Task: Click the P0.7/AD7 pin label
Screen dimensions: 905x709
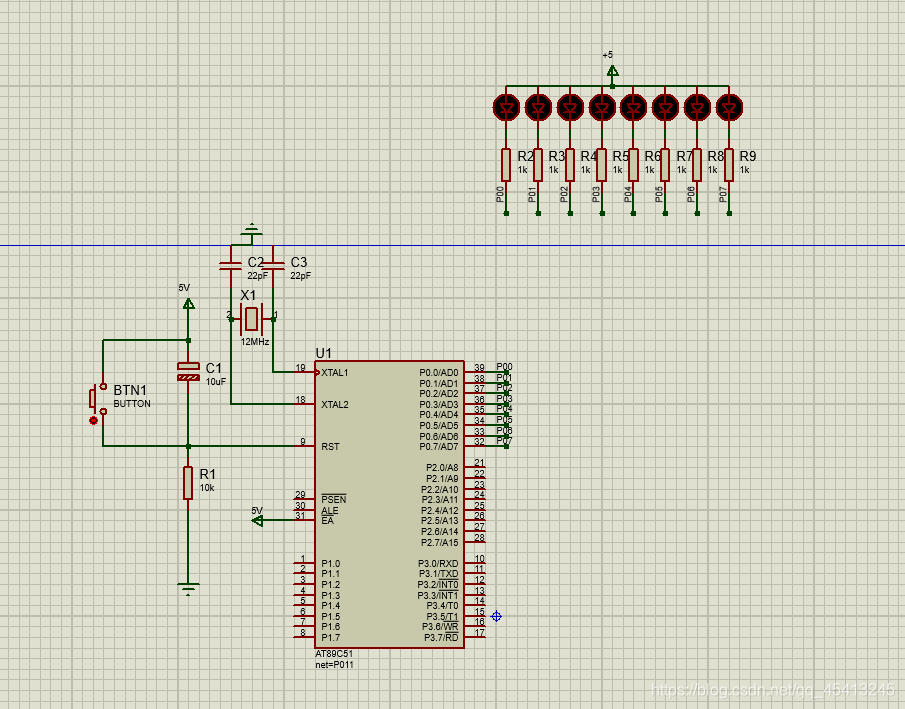Action: pyautogui.click(x=439, y=446)
